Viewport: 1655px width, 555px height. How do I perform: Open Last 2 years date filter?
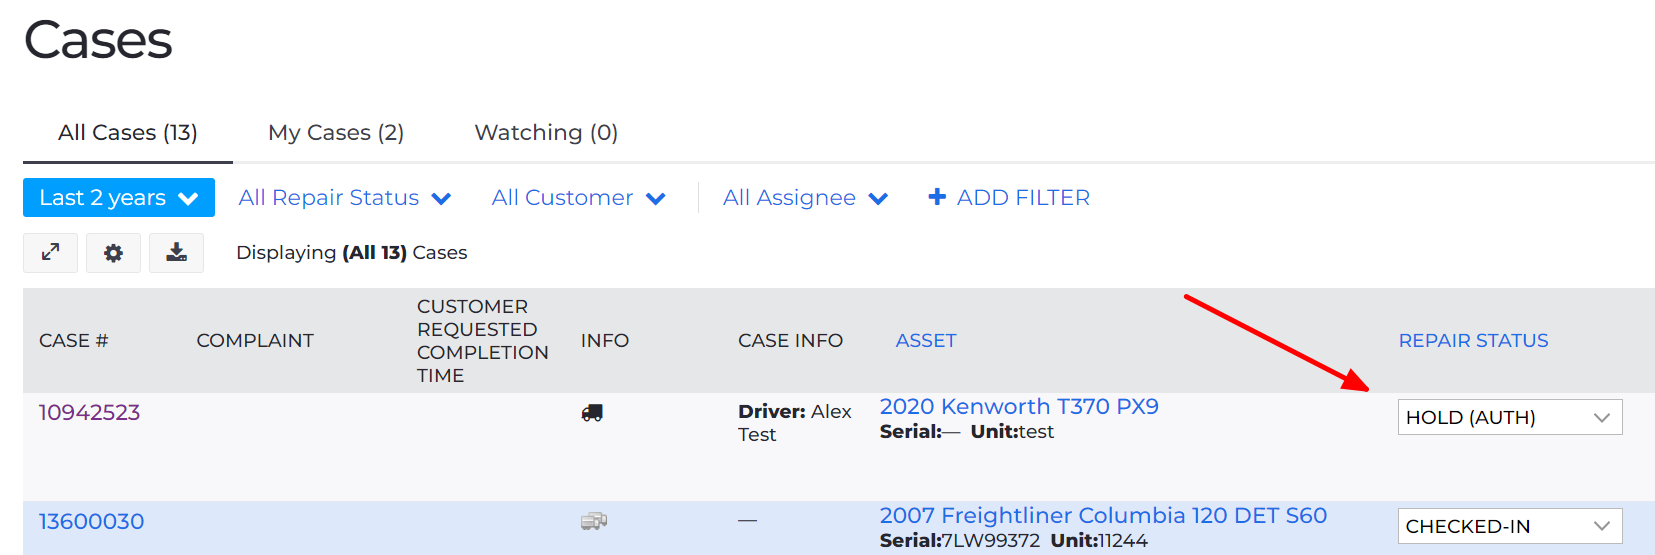118,198
